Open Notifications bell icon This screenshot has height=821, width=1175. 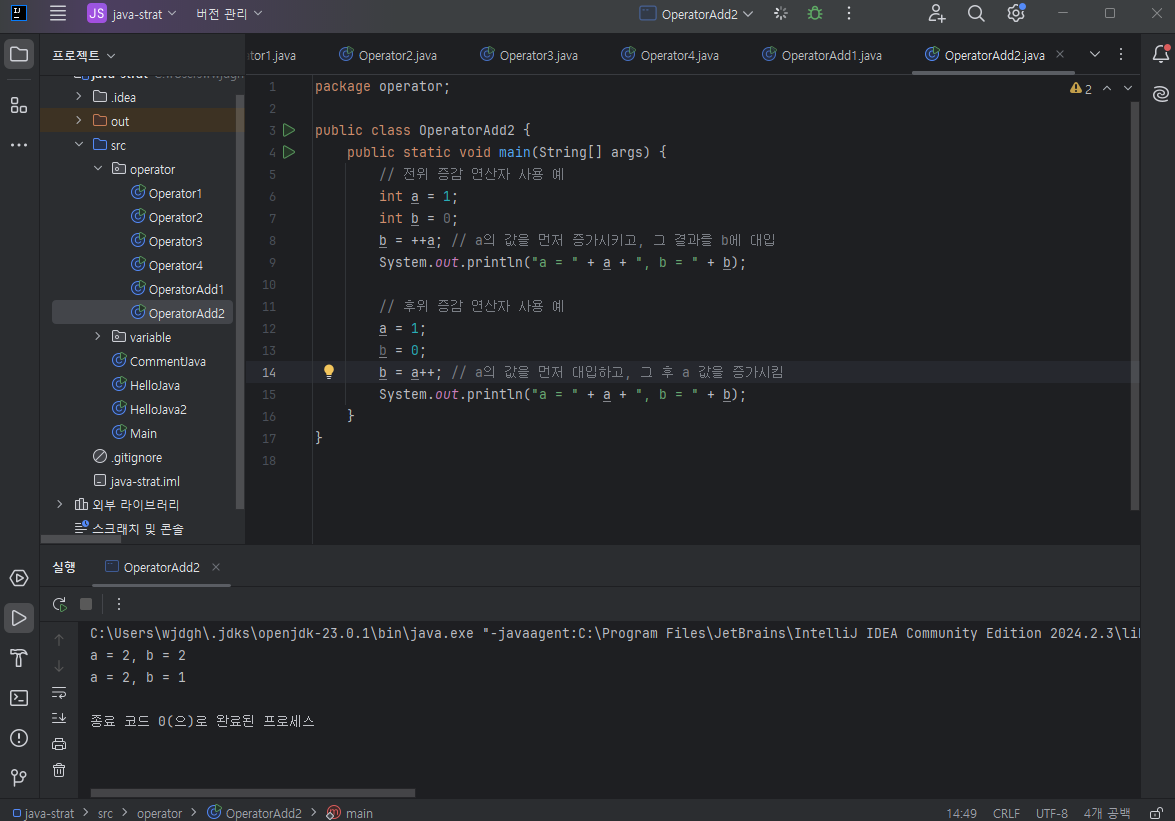point(1161,54)
